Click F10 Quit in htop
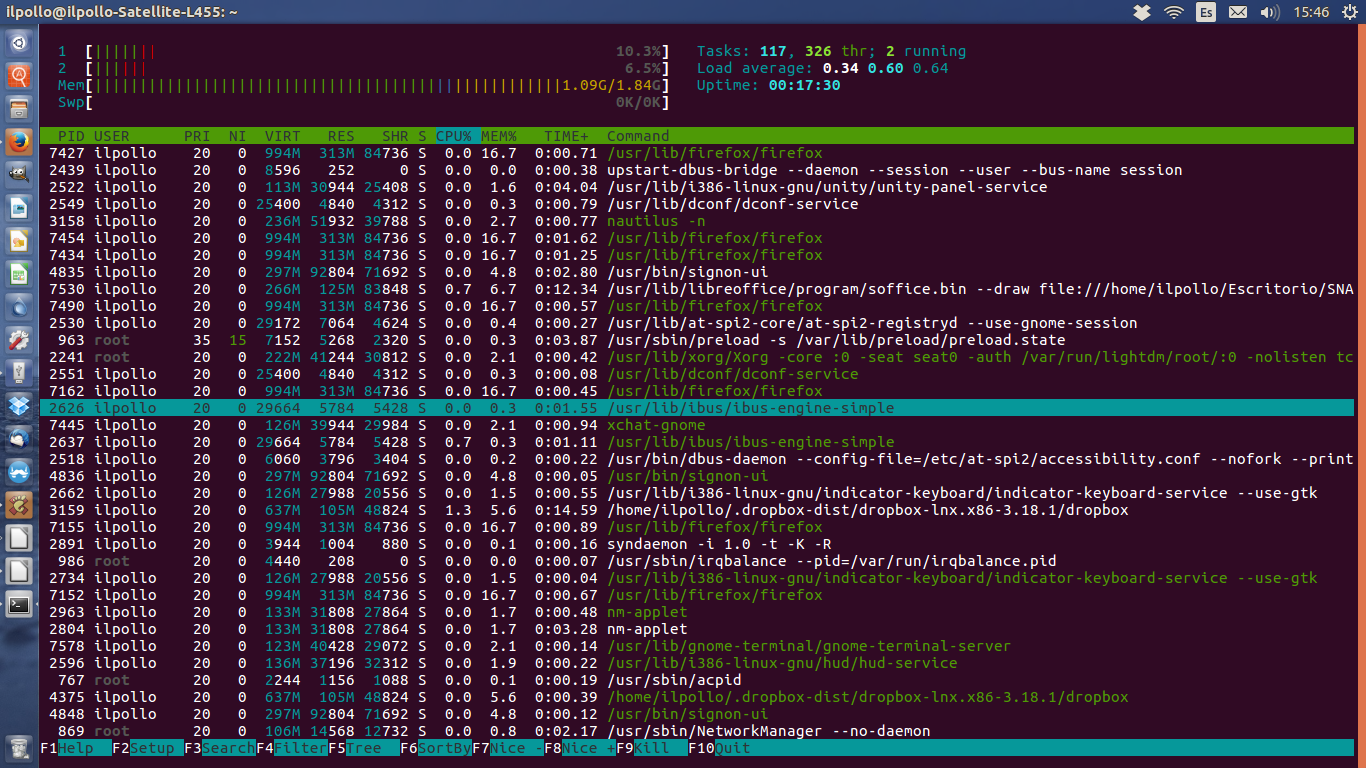The image size is (1366, 768). 719,748
